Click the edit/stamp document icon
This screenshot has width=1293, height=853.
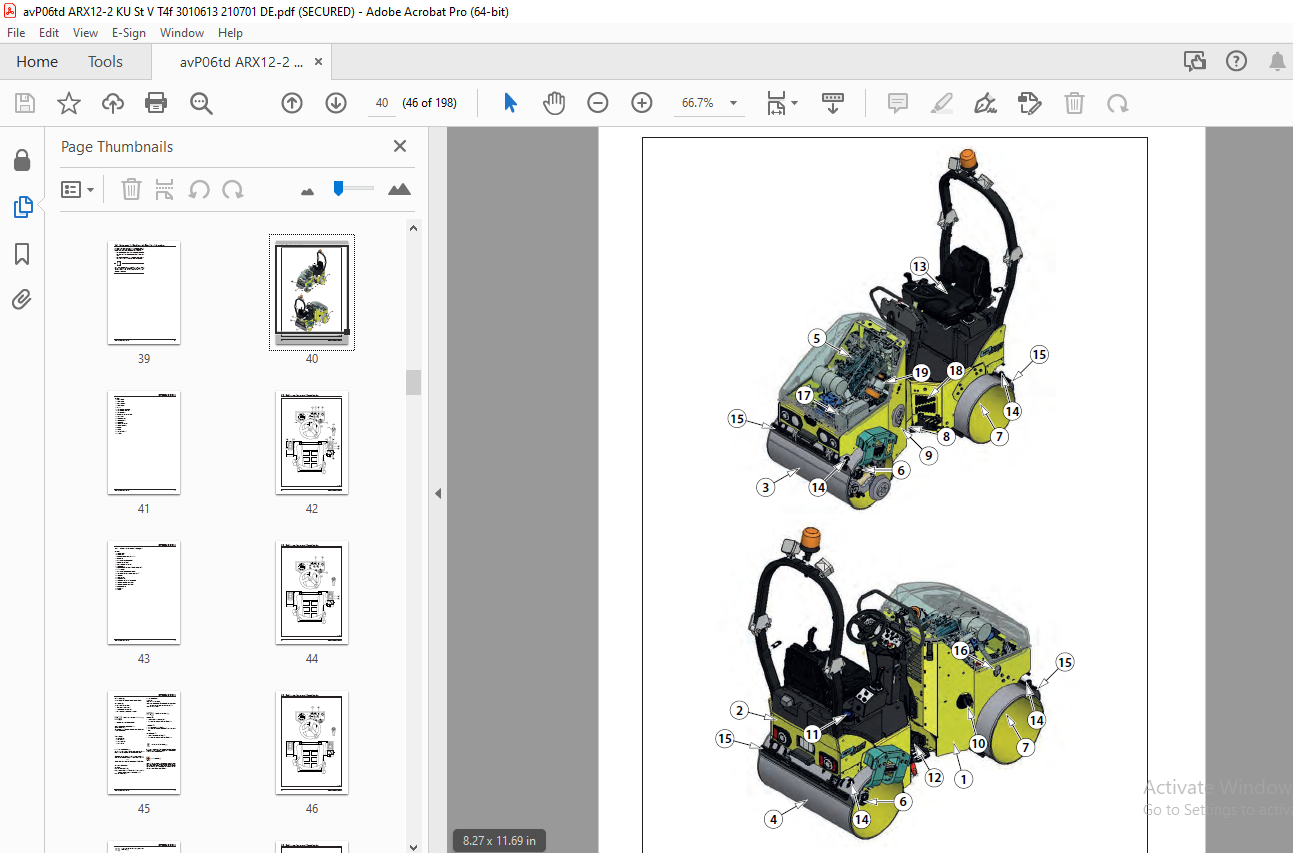[1030, 103]
